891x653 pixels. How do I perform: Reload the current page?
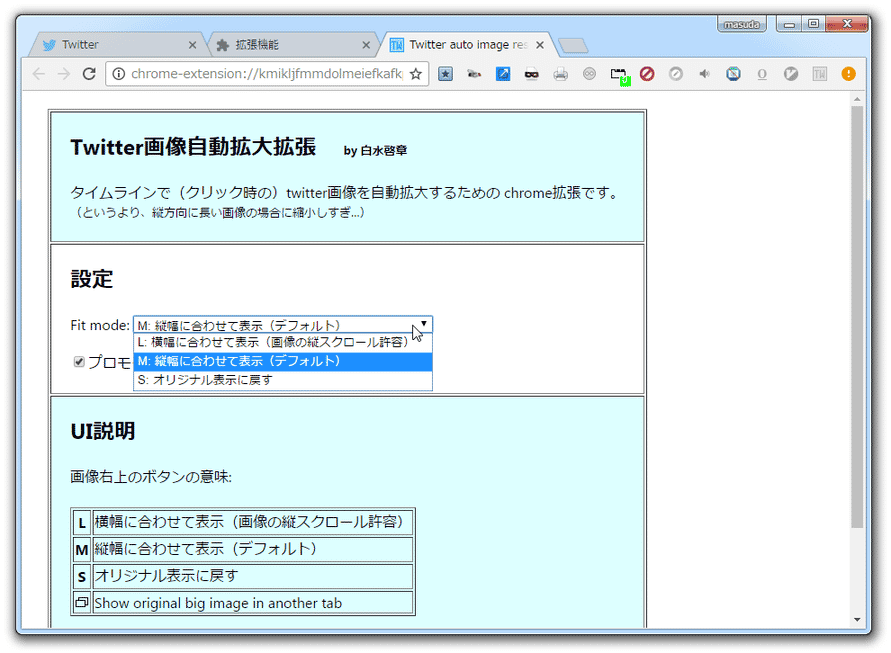[89, 74]
